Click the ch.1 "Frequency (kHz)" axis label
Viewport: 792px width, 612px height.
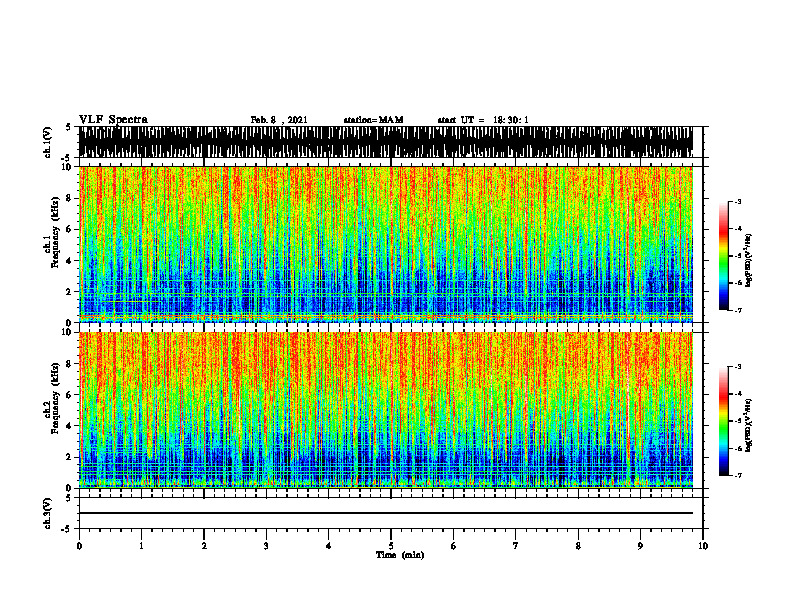coord(55,232)
